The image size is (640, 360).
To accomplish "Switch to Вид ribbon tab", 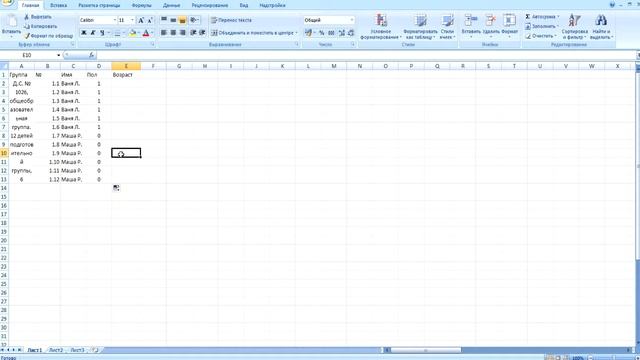I will [x=244, y=5].
